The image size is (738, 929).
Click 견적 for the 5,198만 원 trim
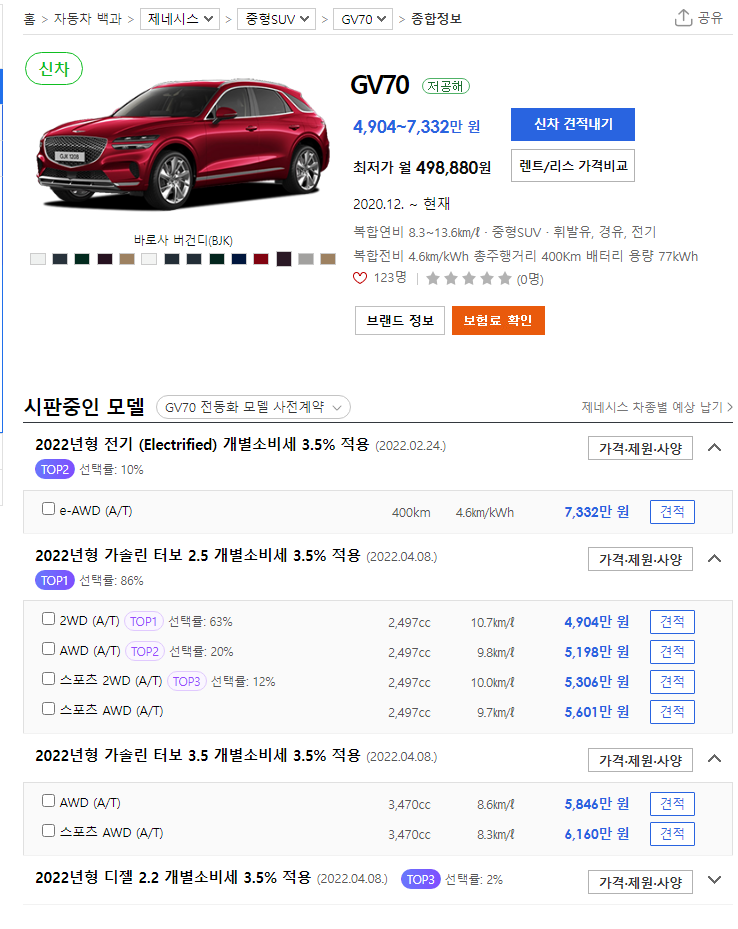click(x=672, y=652)
